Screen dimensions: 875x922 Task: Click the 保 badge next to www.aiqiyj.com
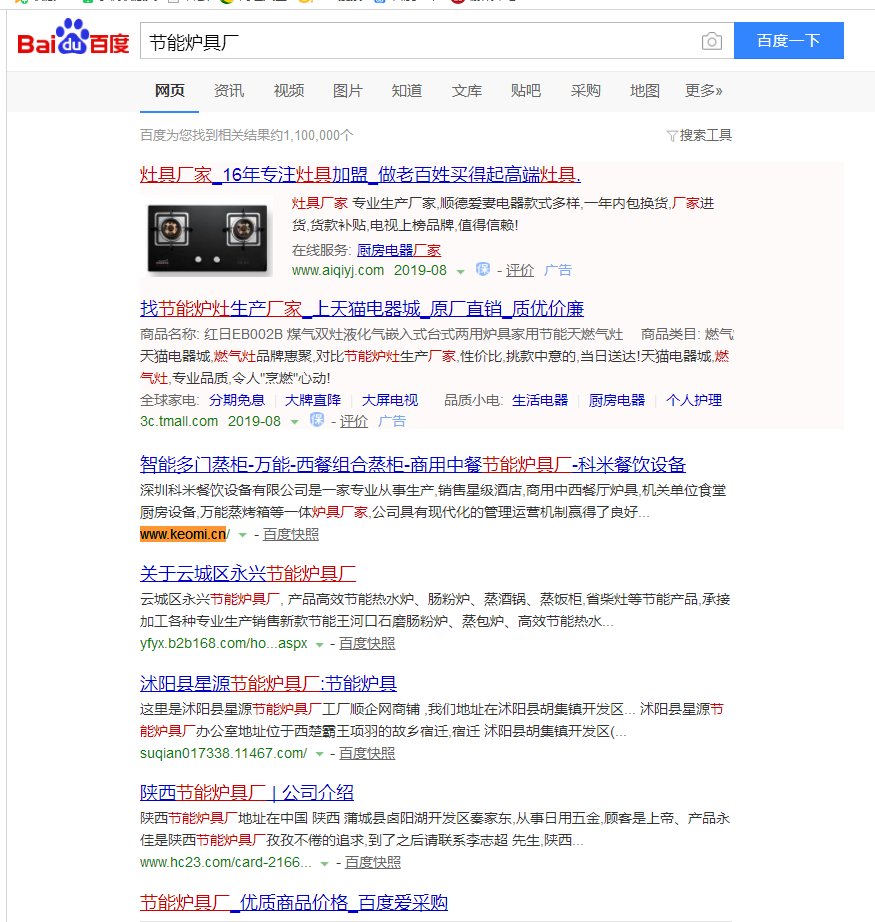(x=483, y=269)
